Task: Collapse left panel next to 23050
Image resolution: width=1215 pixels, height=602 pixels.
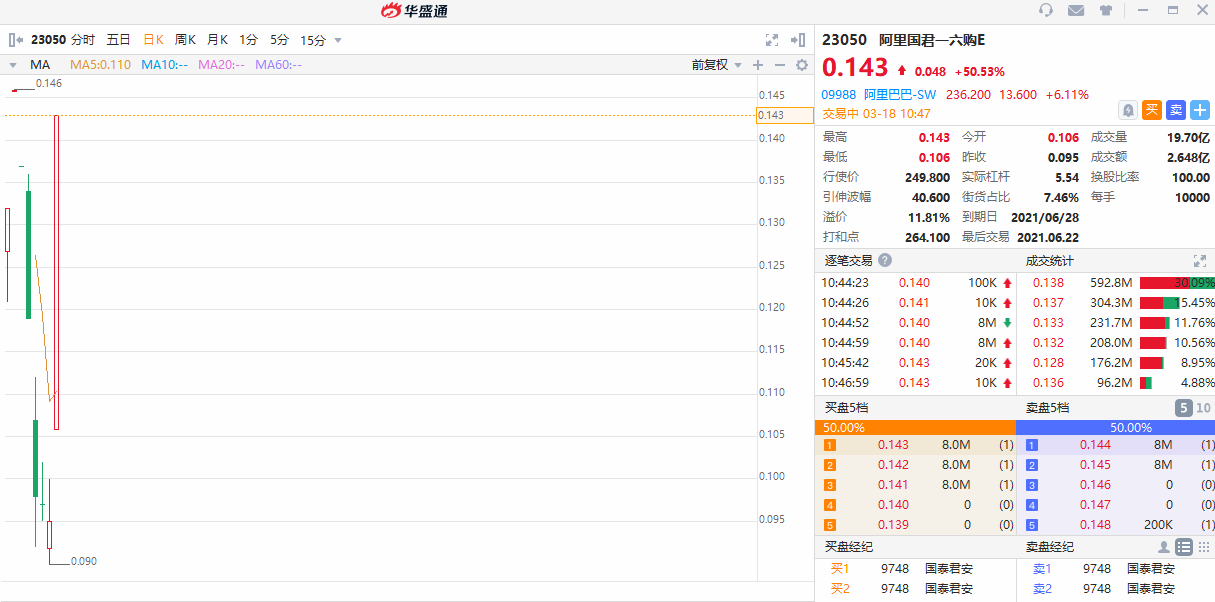Action: pos(16,40)
